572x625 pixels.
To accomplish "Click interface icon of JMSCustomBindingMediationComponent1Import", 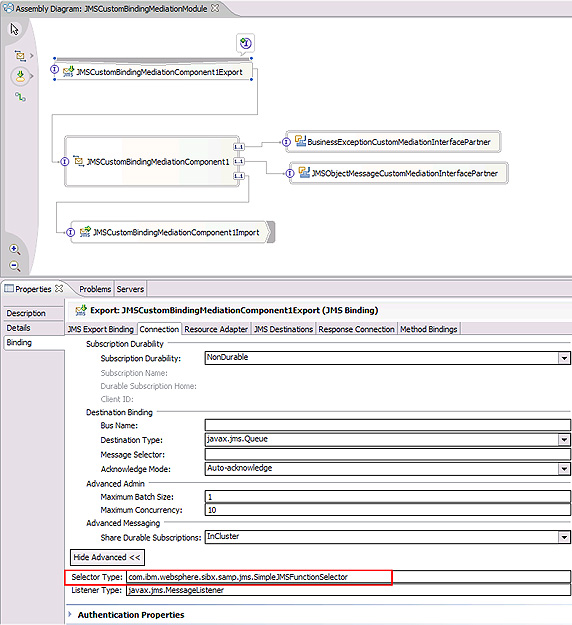I will 71,232.
